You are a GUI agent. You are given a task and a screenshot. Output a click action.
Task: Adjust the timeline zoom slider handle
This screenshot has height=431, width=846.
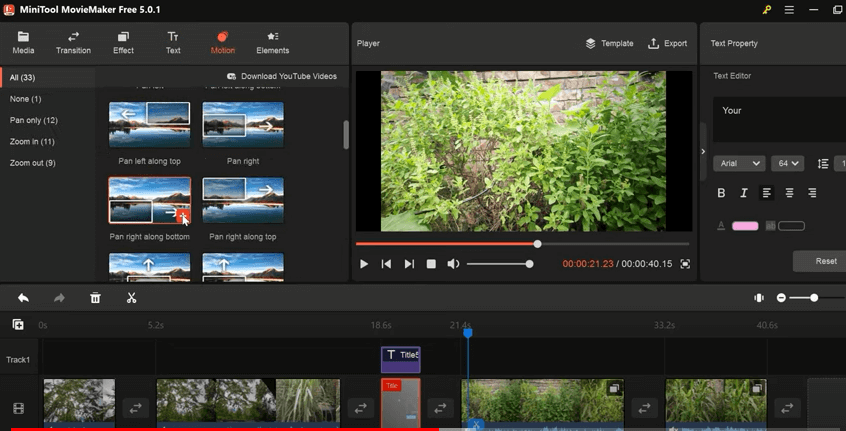tap(814, 298)
